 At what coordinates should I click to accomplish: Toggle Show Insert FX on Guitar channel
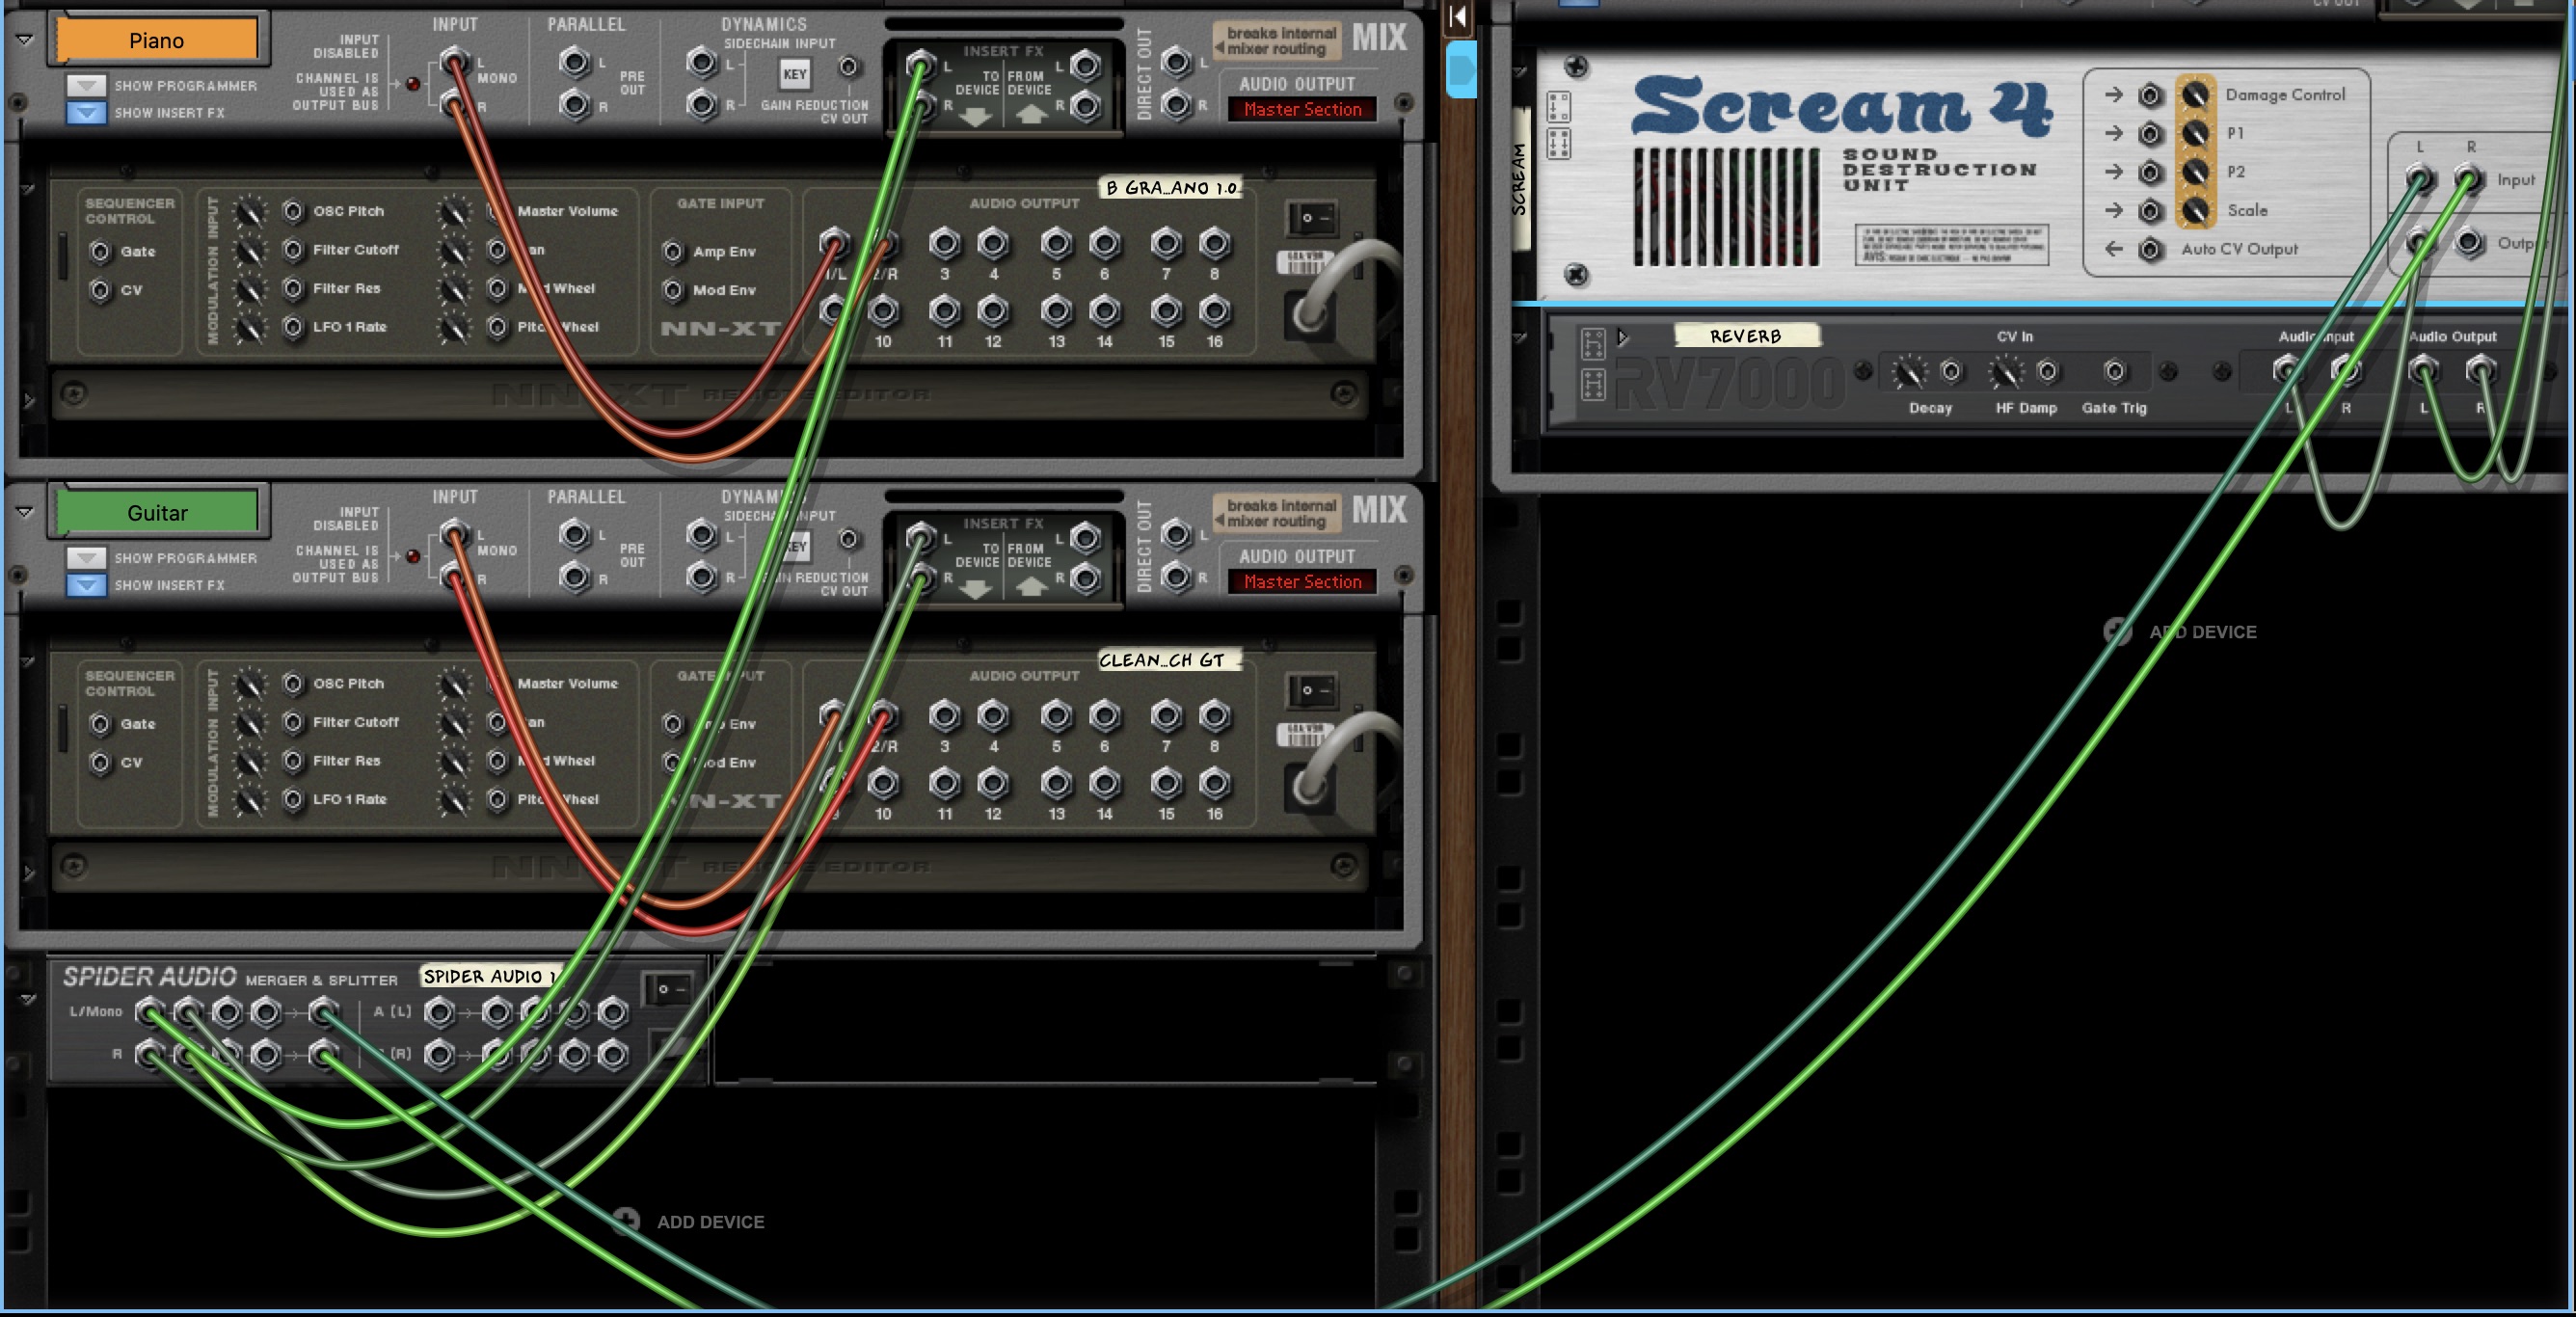87,585
